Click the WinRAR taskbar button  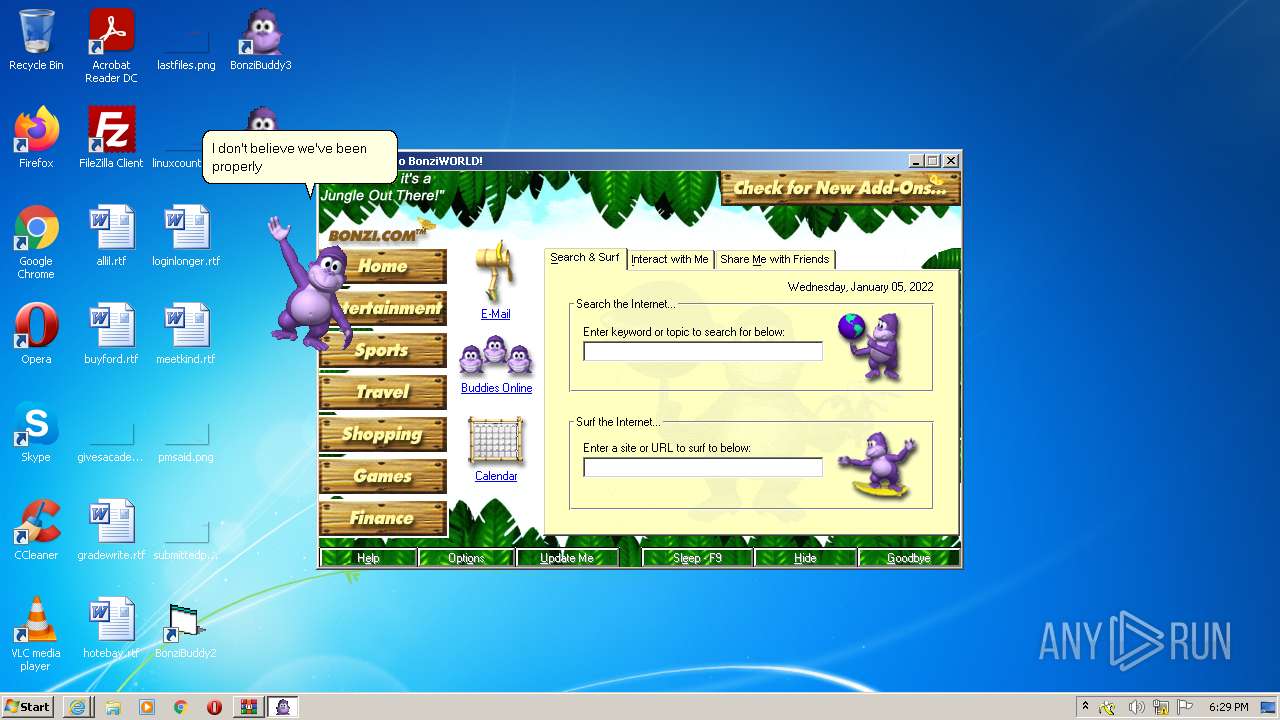[248, 707]
